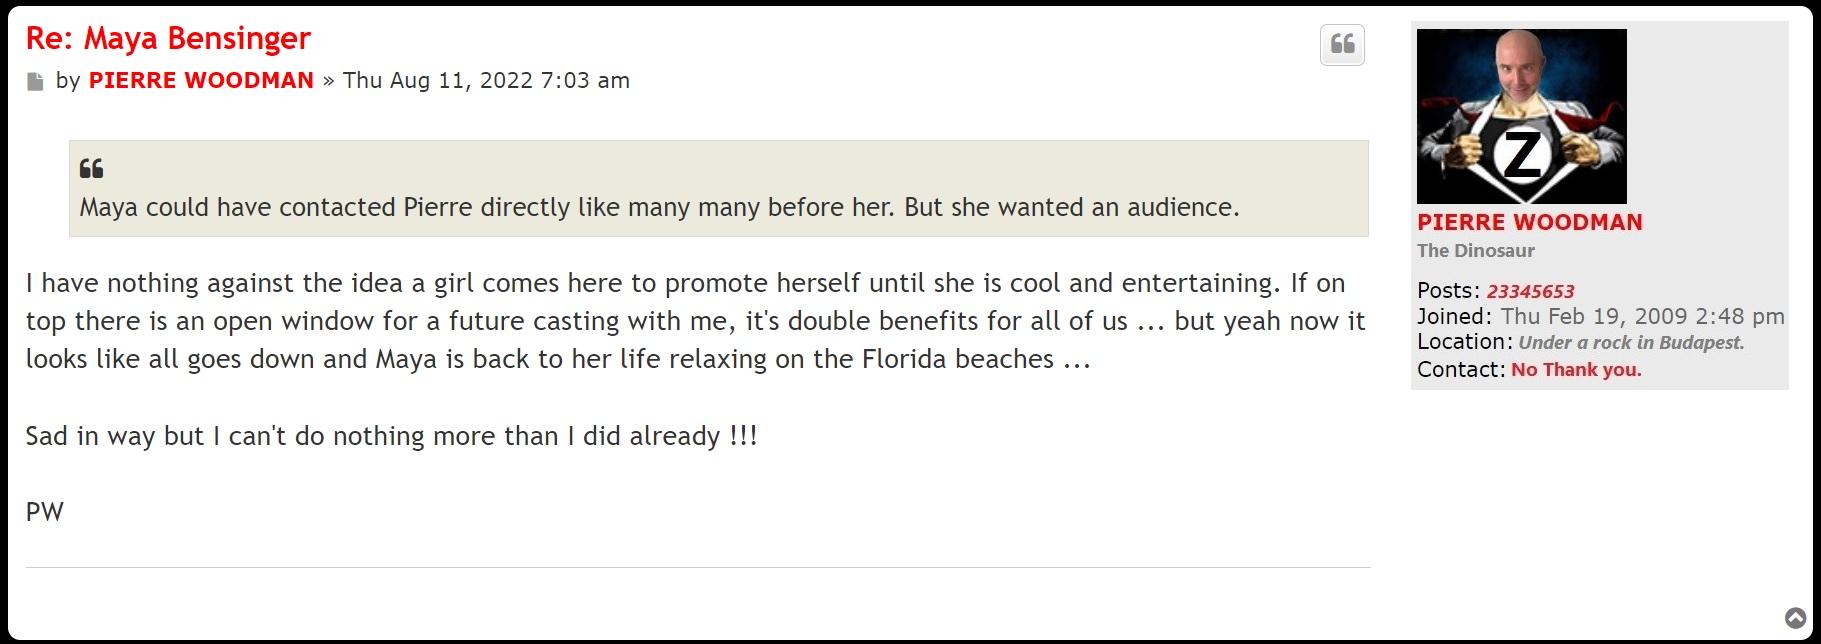Open Pierre Woodman's avatar image

[1521, 116]
